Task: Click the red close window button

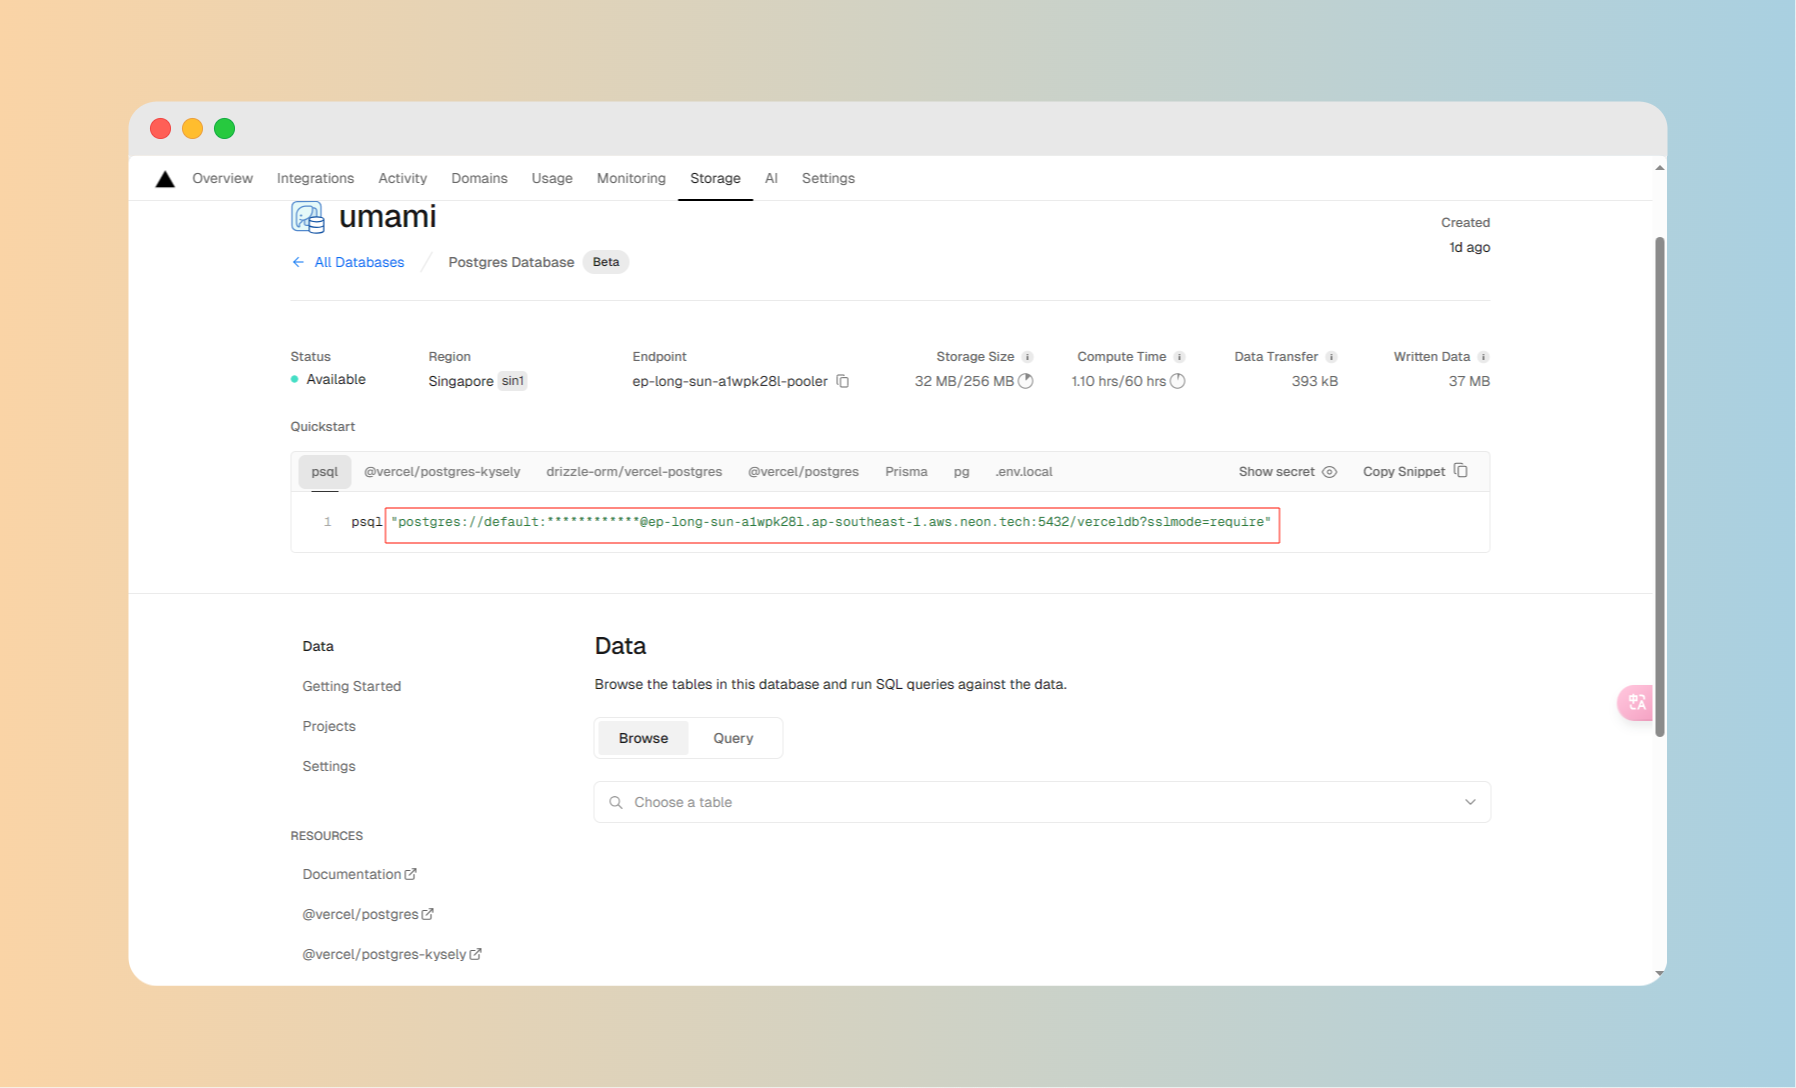Action: [x=160, y=129]
